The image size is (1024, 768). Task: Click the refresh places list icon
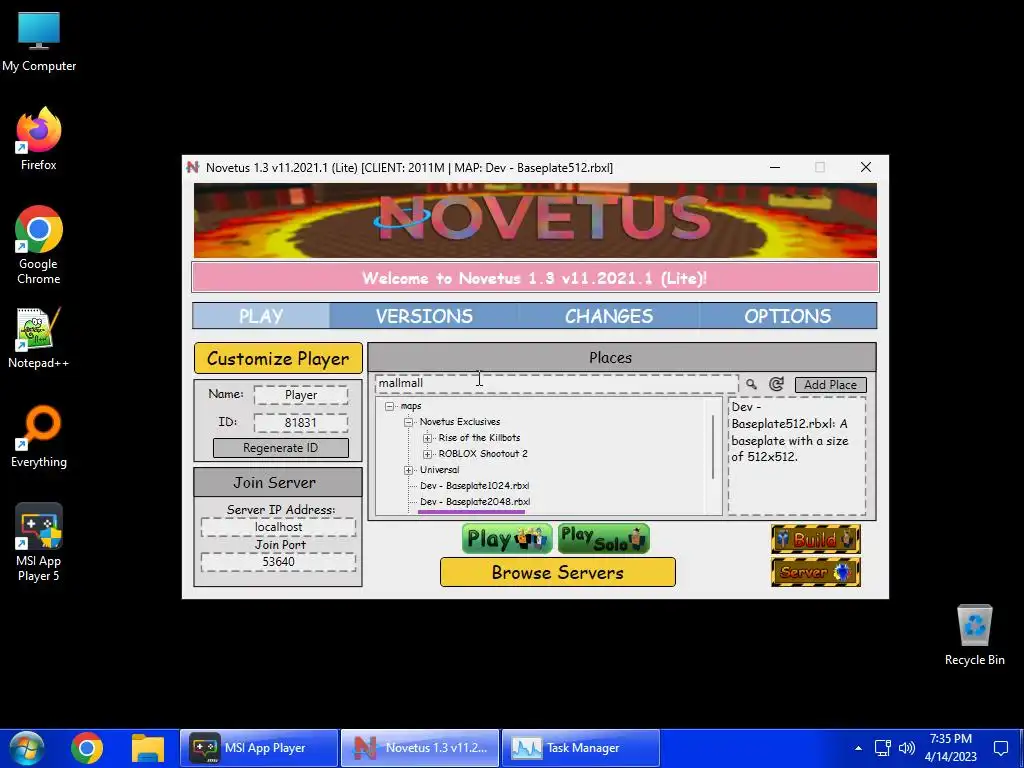click(776, 384)
